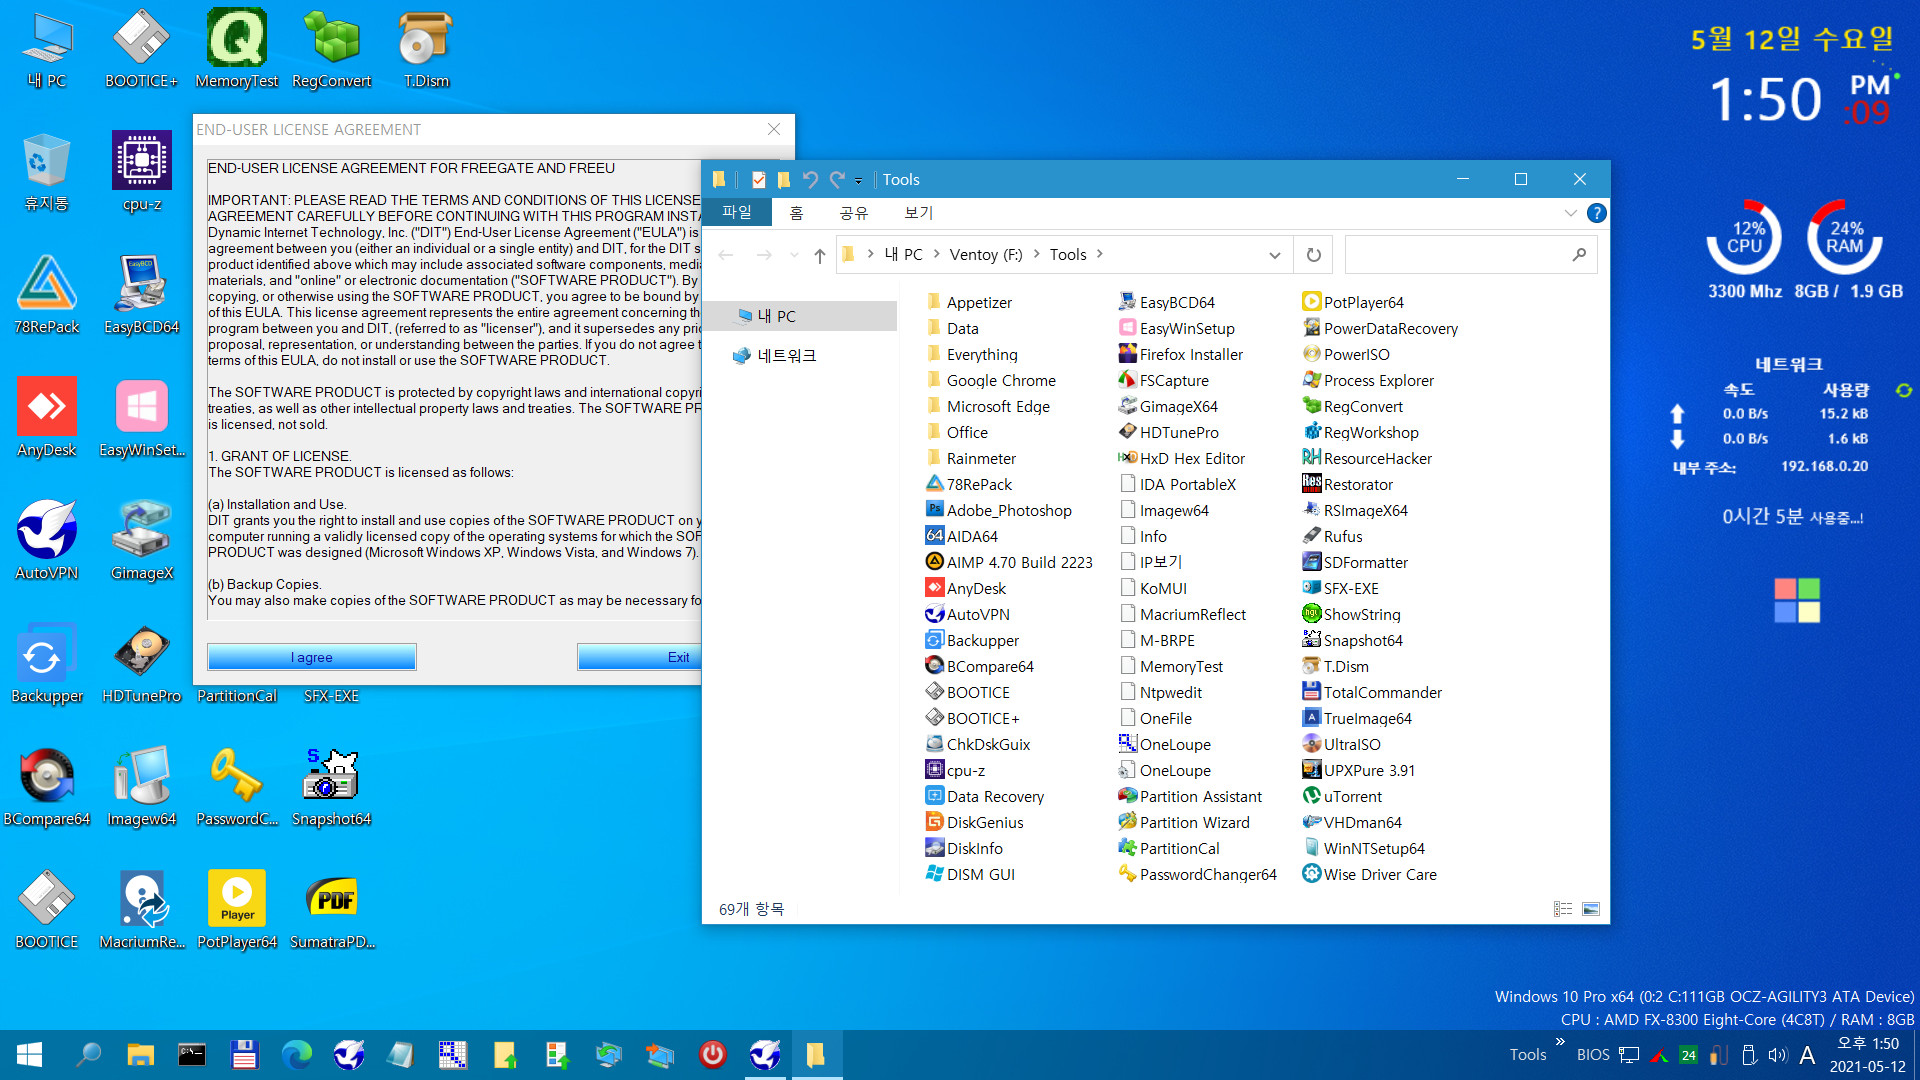Click the Explorer search field
The image size is (1920, 1080).
pyautogui.click(x=1470, y=255)
